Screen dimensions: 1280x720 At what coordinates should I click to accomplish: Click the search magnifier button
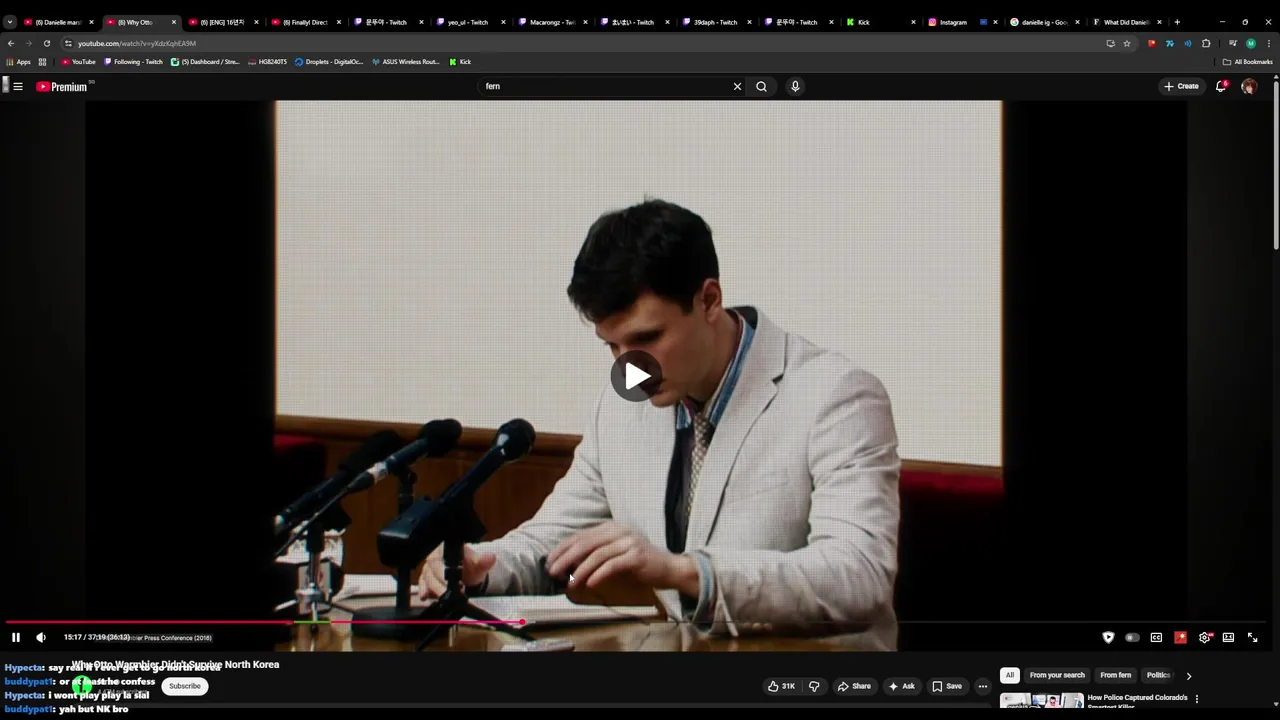pos(761,86)
